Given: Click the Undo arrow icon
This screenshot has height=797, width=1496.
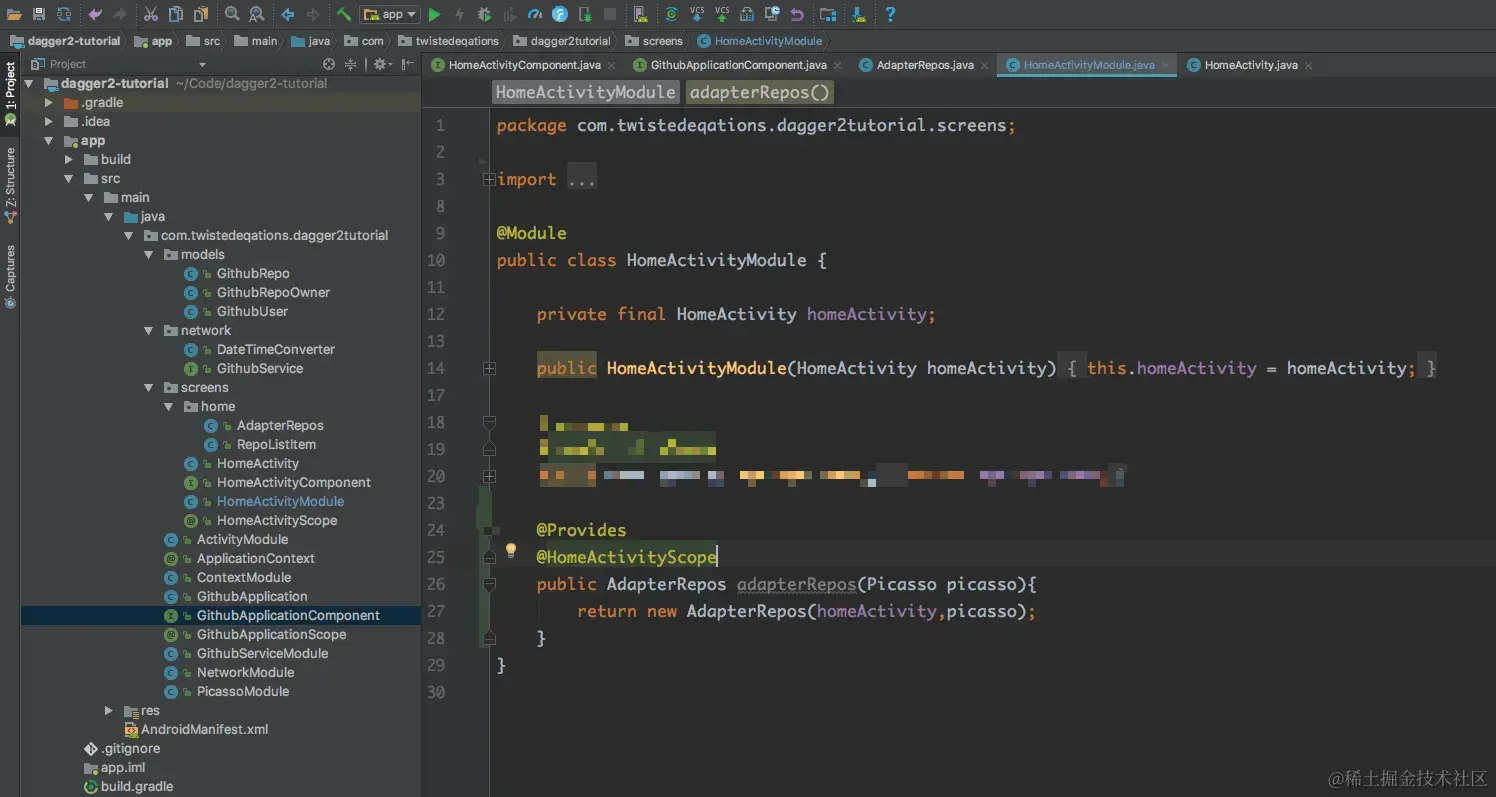Looking at the screenshot, I should coord(95,14).
